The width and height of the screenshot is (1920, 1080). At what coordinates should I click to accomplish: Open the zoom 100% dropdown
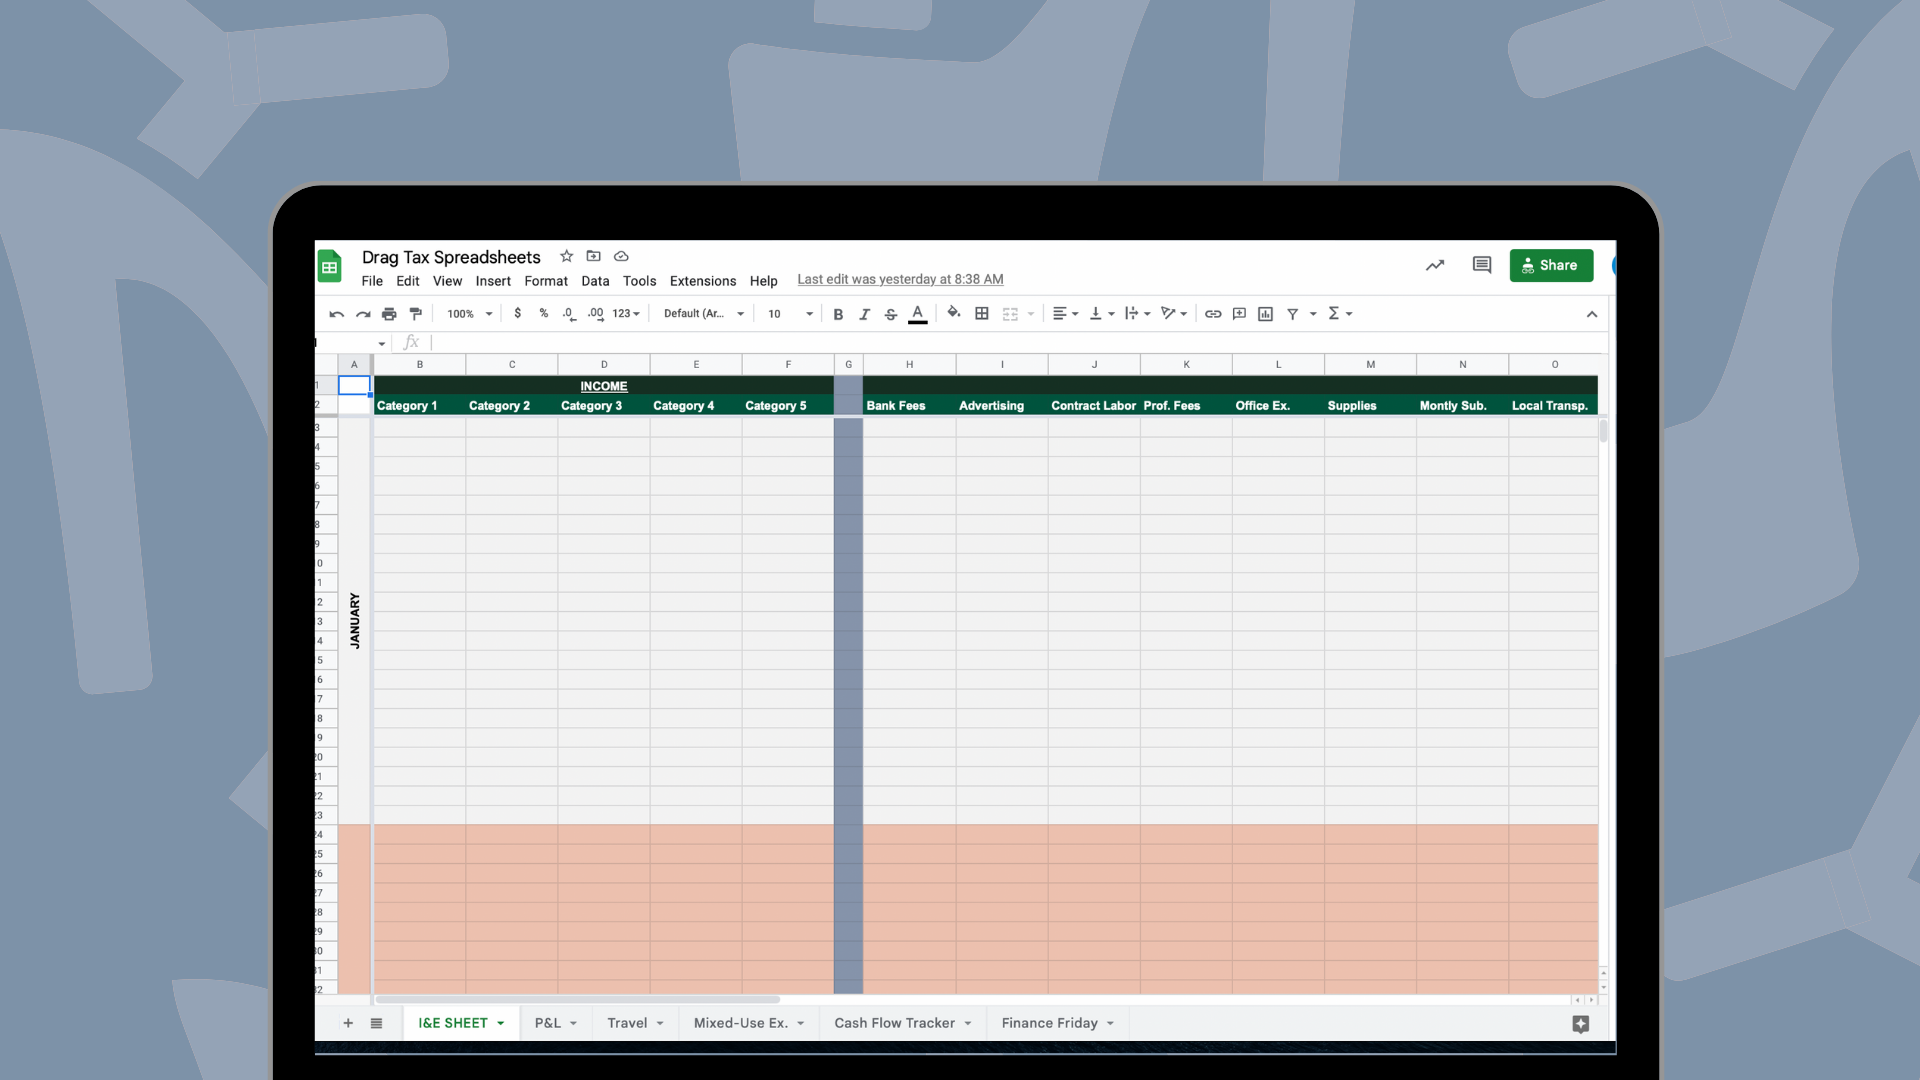click(469, 314)
